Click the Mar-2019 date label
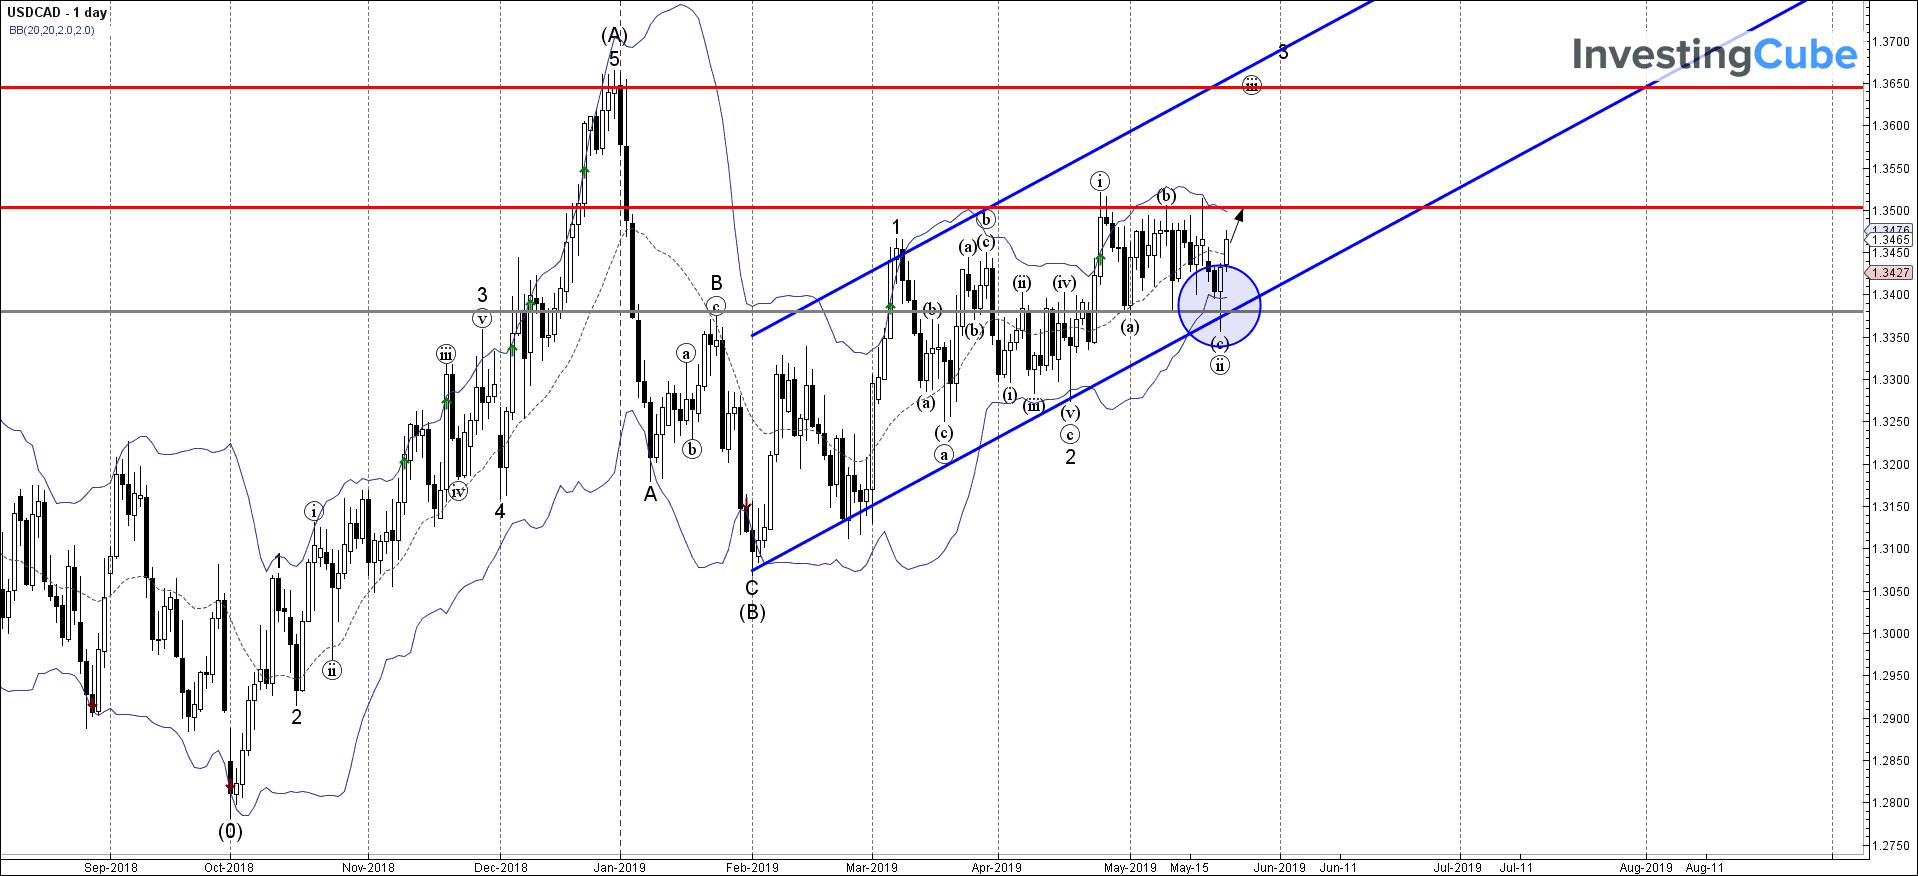The image size is (1918, 876). click(872, 867)
